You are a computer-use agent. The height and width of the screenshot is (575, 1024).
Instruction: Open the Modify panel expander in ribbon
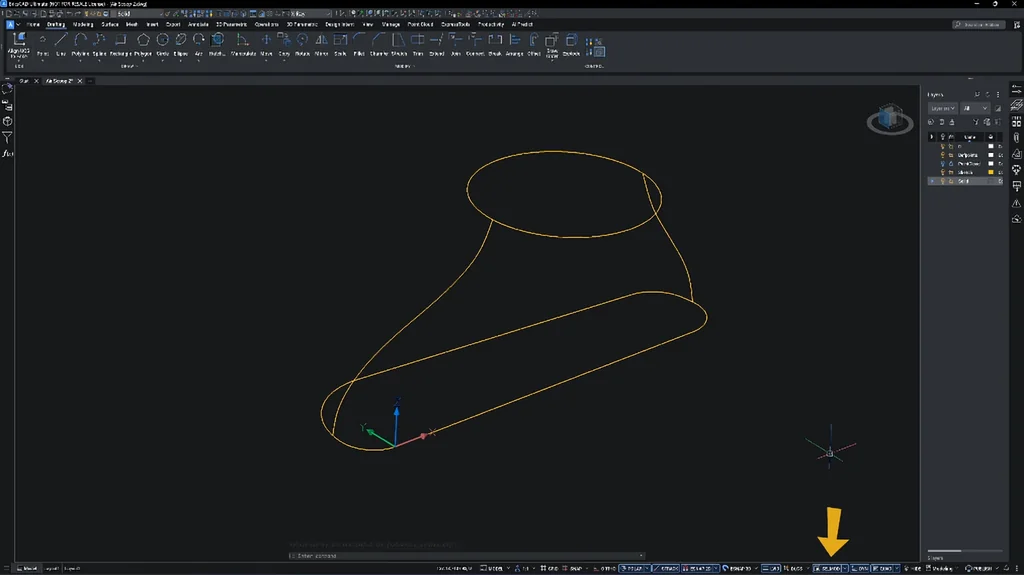(403, 66)
